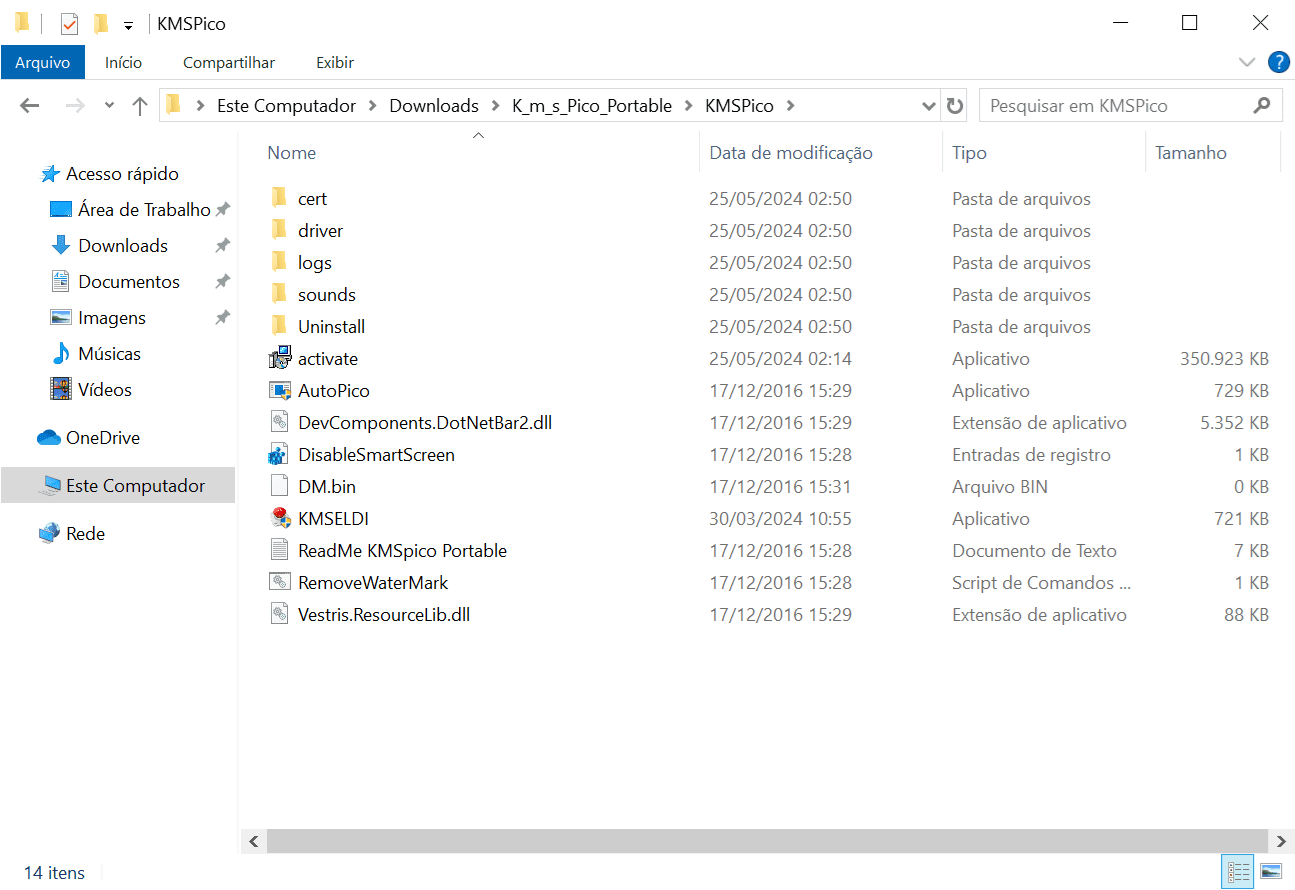Switch to the details view layout

[x=1238, y=872]
